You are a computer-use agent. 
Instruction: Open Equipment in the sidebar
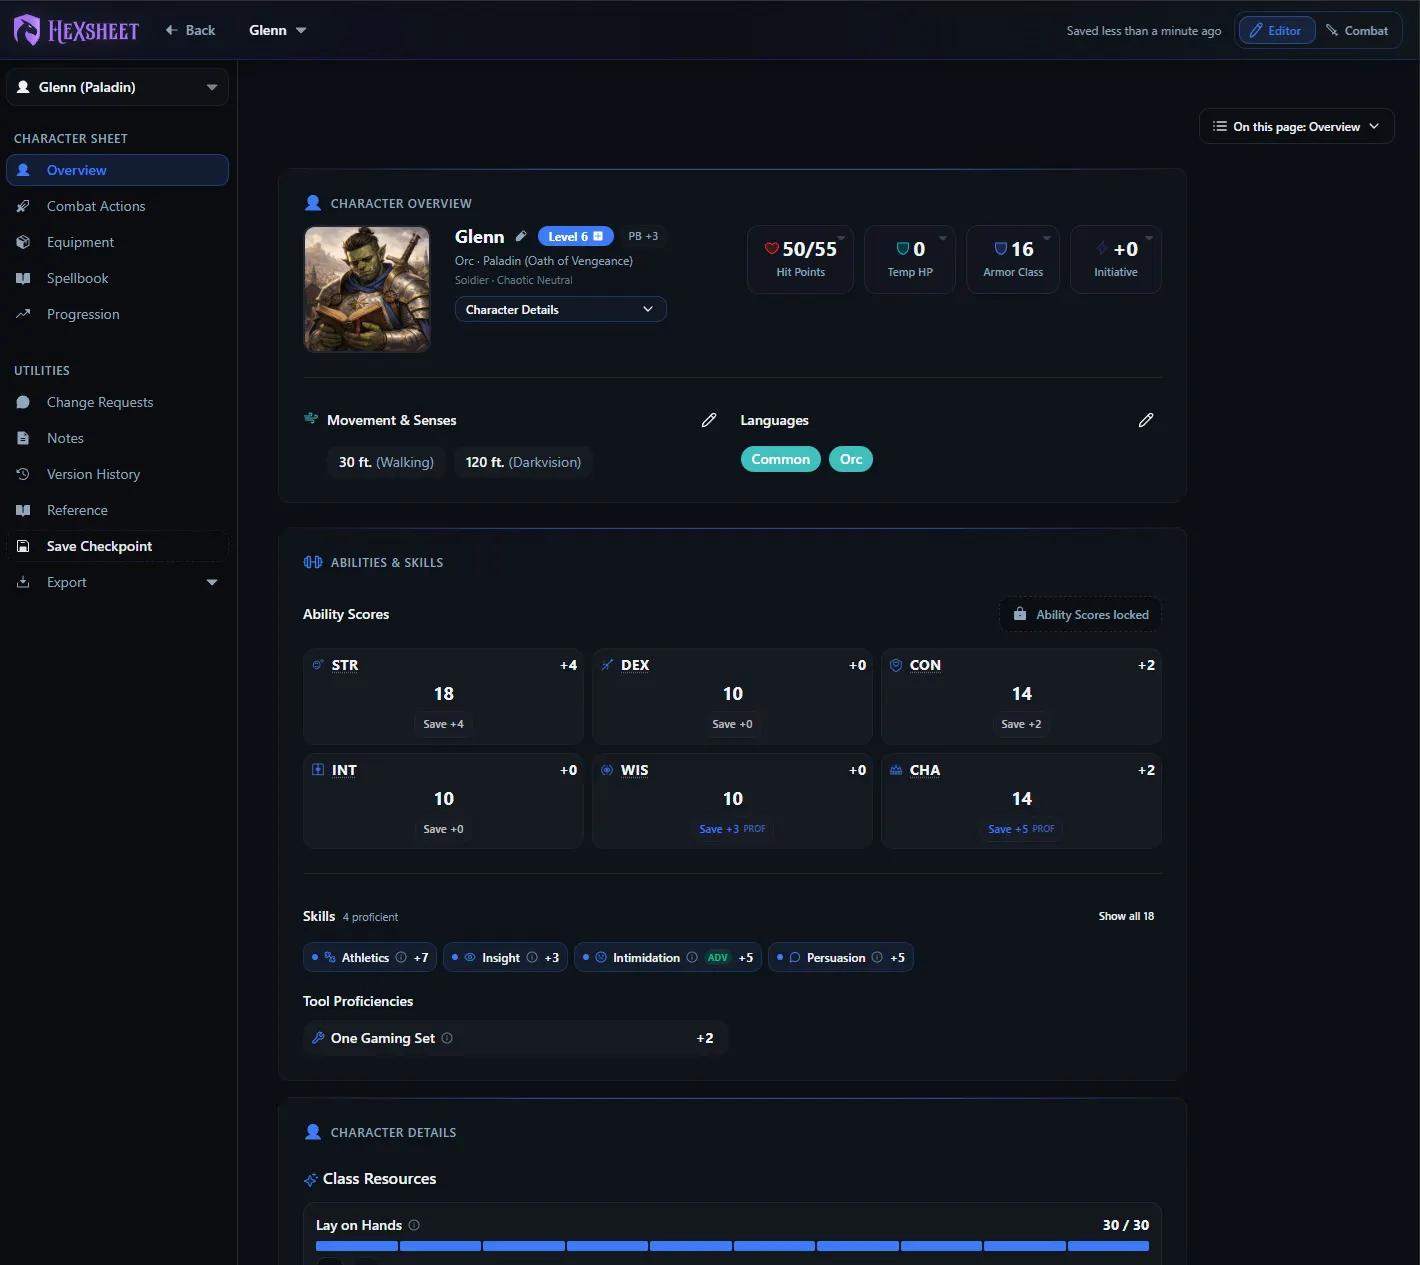point(117,242)
